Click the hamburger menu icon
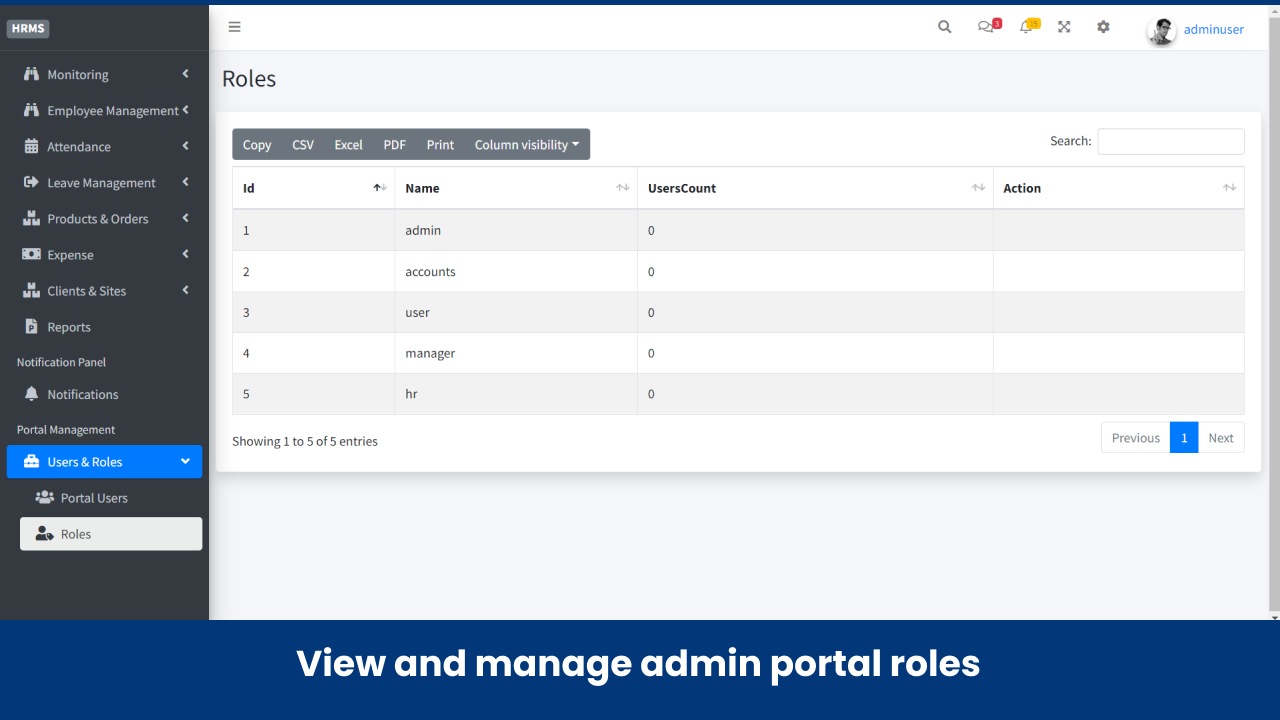Image resolution: width=1280 pixels, height=720 pixels. point(234,27)
